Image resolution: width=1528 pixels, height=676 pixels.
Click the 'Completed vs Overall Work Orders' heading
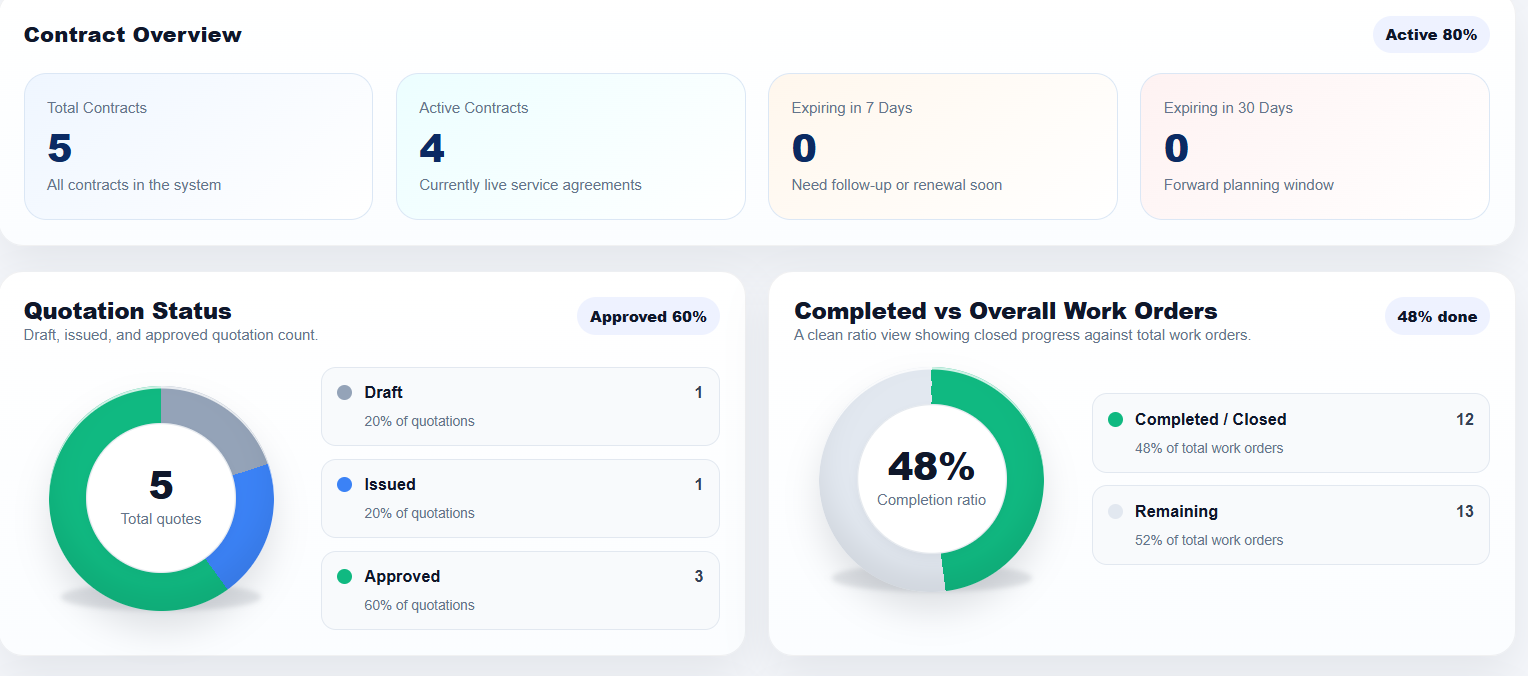point(1006,311)
